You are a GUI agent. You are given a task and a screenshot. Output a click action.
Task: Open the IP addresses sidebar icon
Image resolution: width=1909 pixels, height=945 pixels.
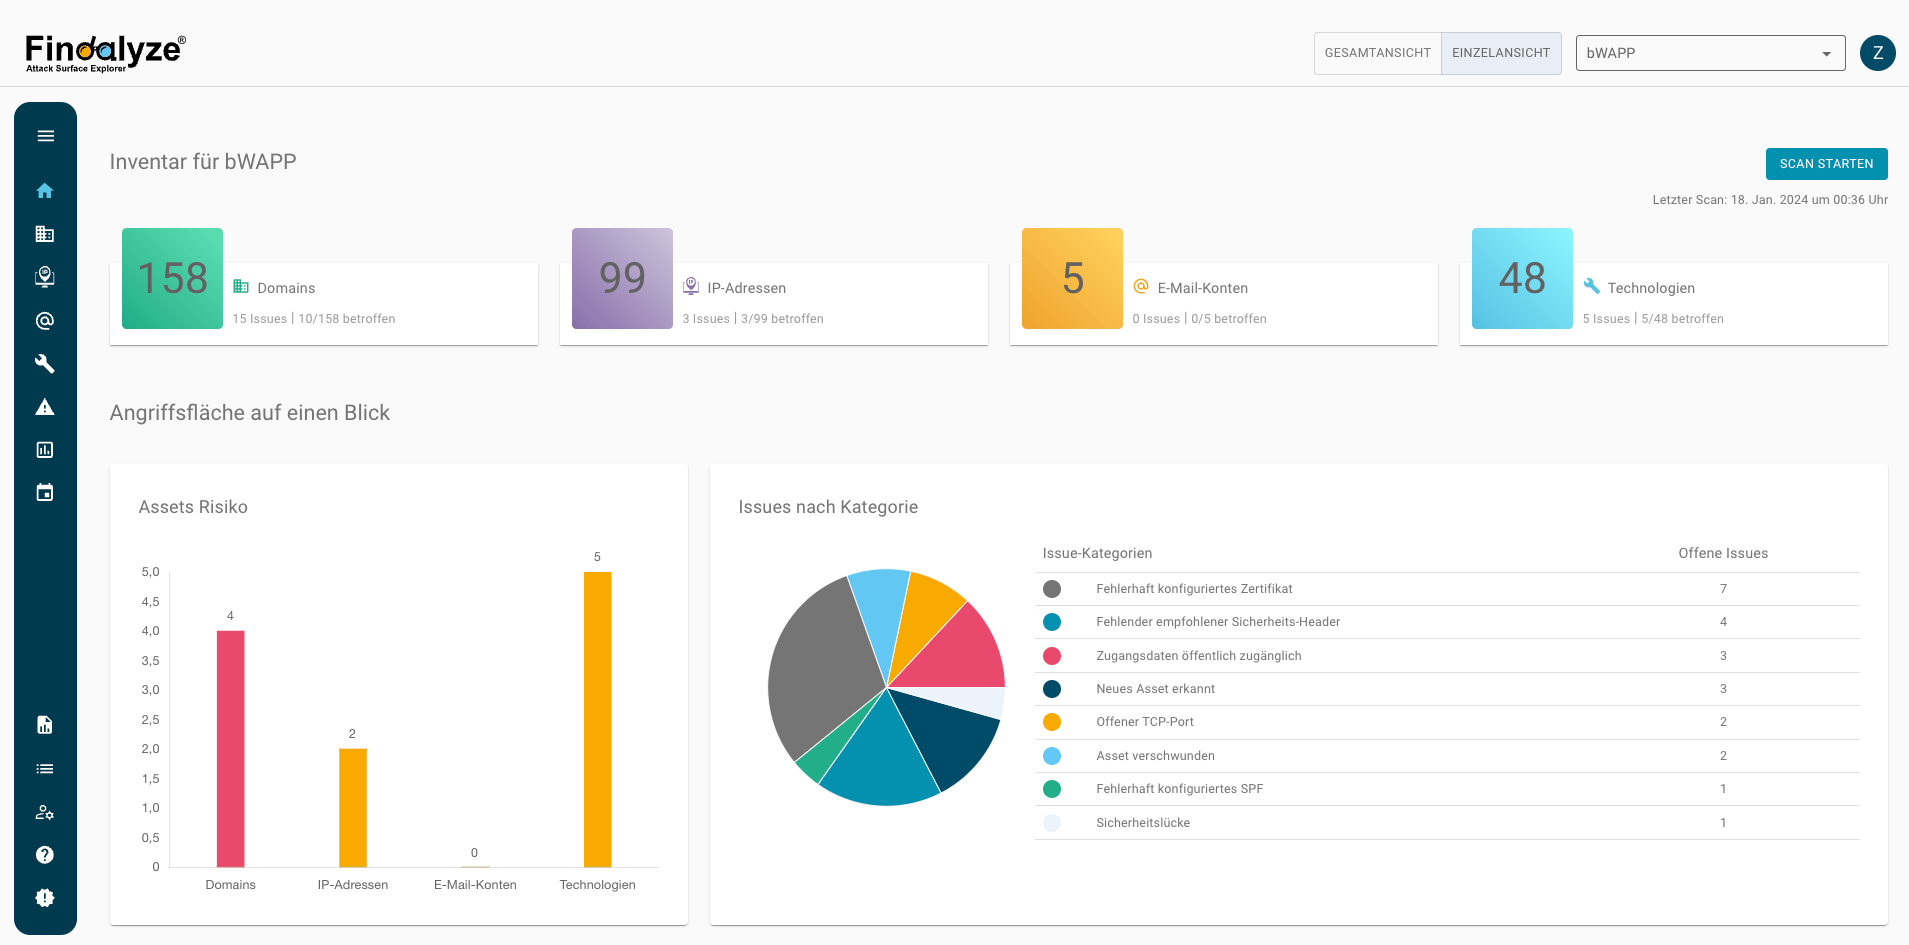pyautogui.click(x=45, y=277)
